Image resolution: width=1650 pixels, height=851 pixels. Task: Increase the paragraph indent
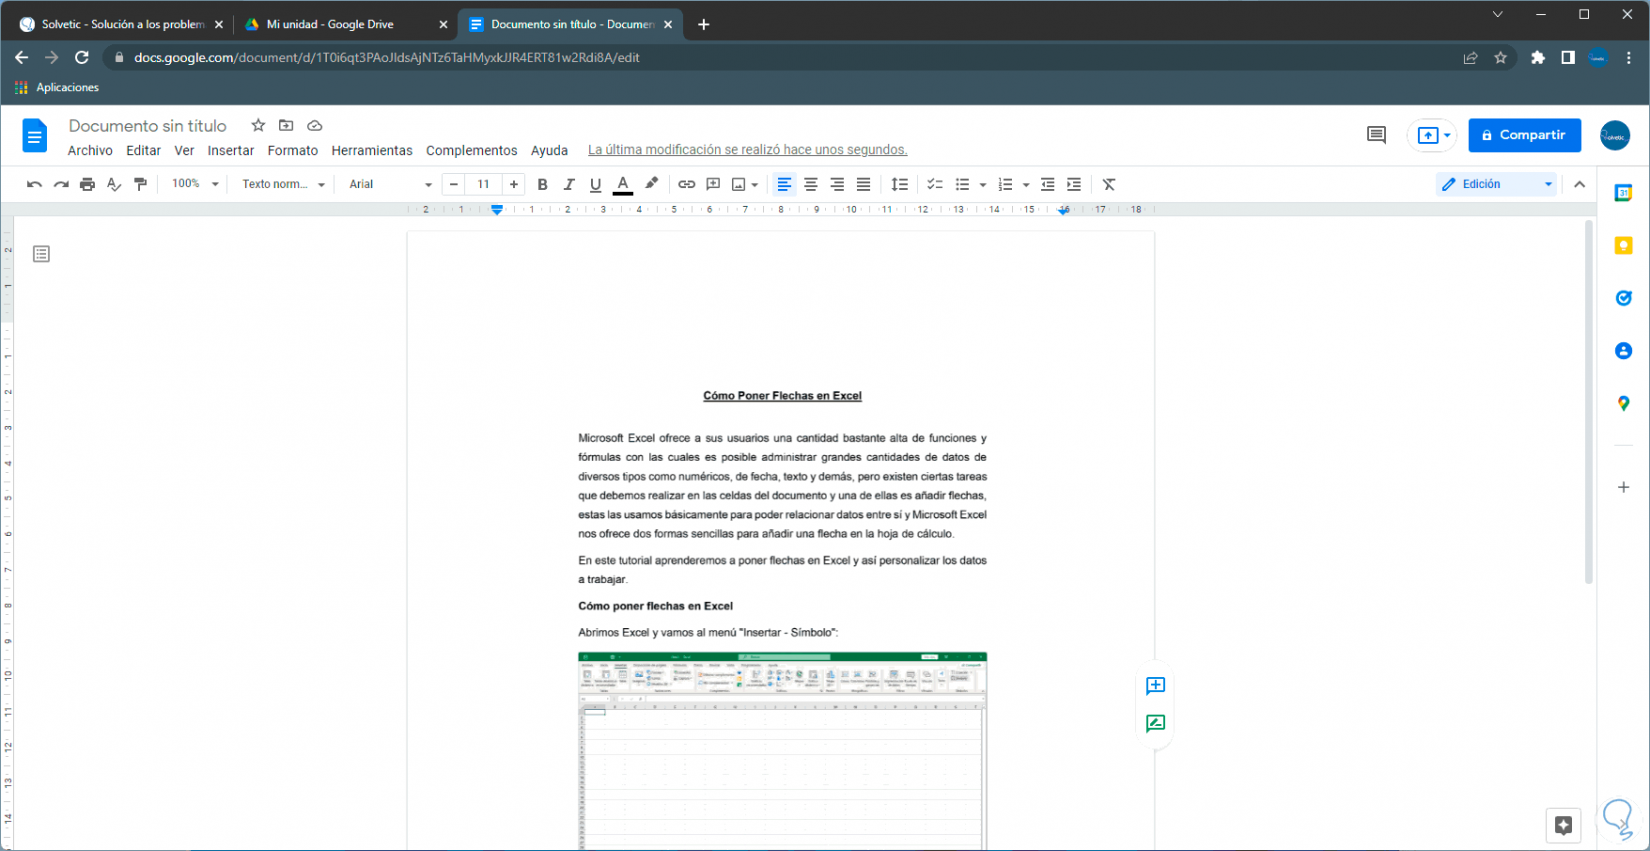[1074, 184]
